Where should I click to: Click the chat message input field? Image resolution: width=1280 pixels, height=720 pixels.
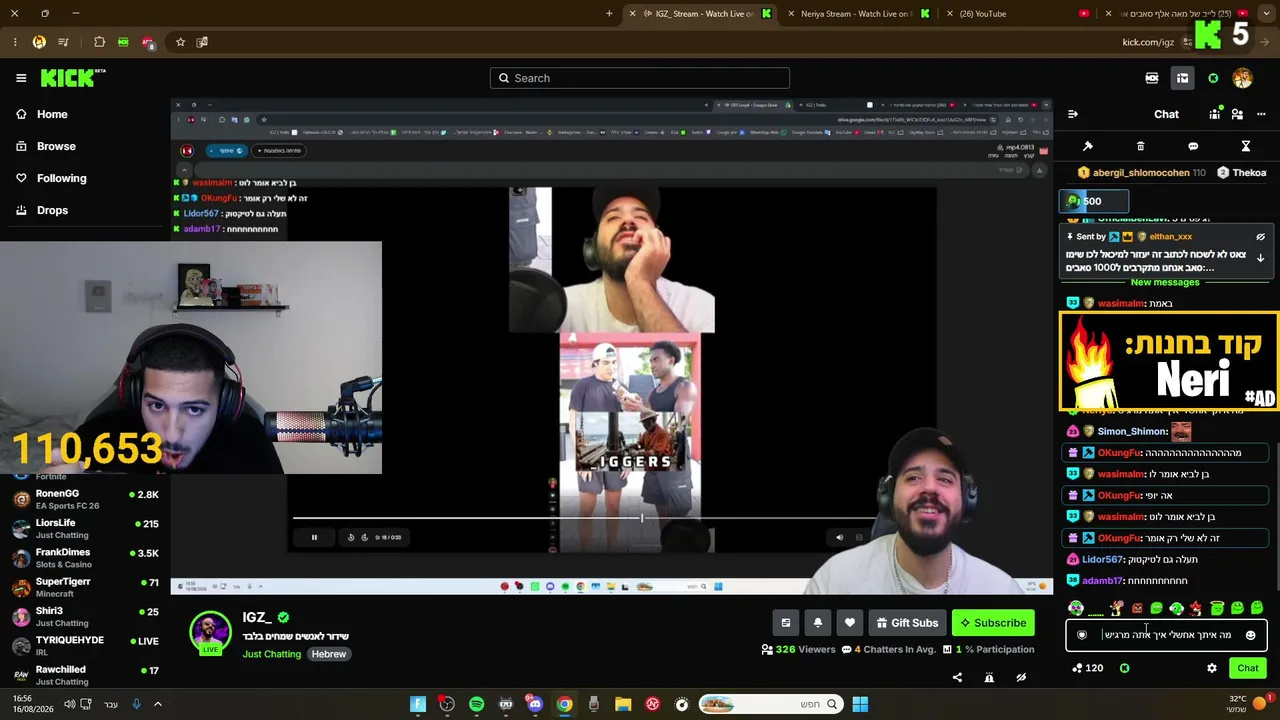[1167, 635]
